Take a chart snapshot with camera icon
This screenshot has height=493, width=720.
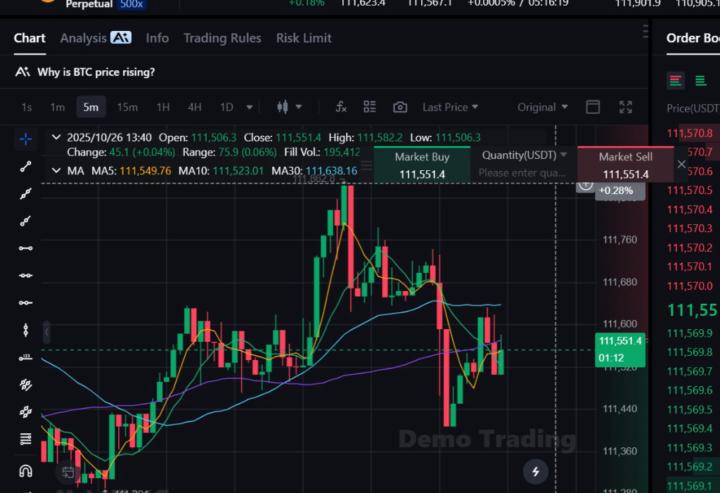tap(400, 107)
